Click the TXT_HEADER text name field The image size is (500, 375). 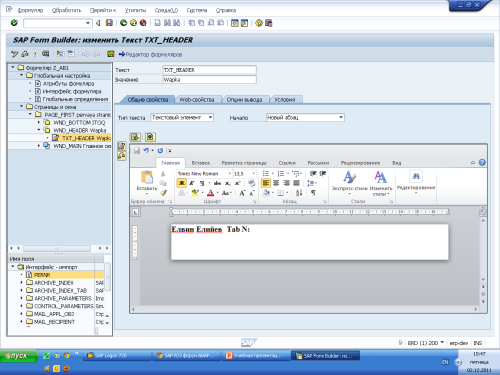[x=209, y=70]
